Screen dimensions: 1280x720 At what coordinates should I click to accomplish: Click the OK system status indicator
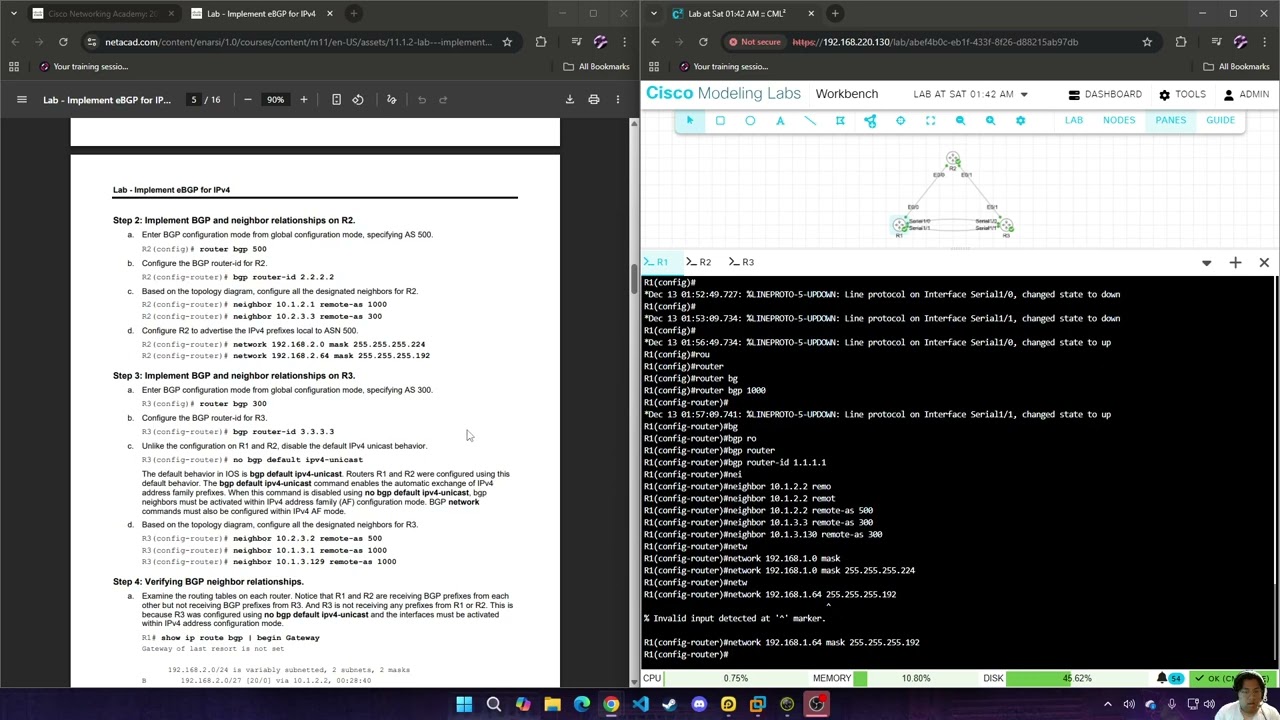click(1232, 678)
